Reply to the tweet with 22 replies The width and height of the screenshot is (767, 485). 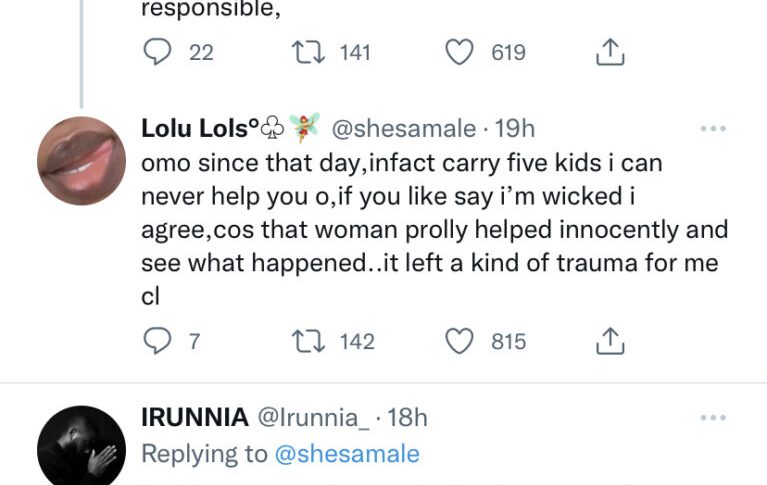(x=158, y=52)
